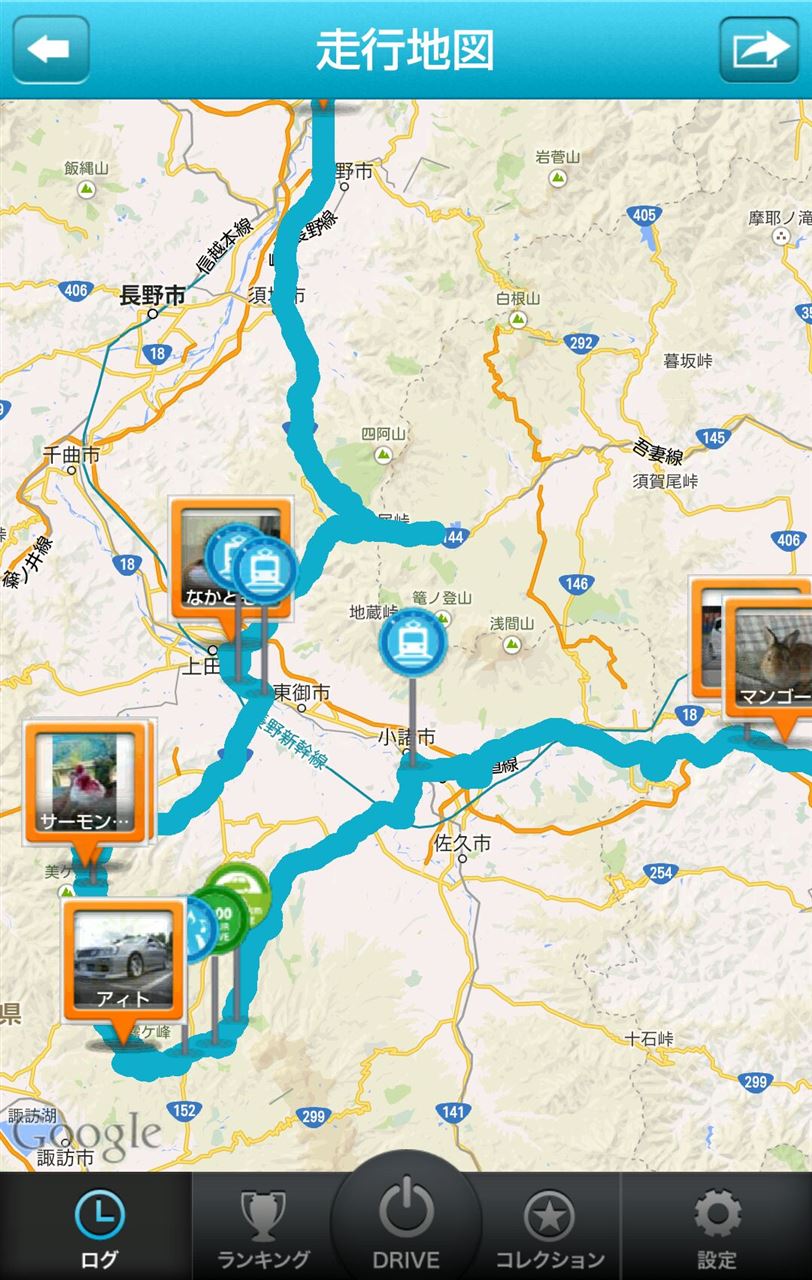The width and height of the screenshot is (812, 1280).
Task: Open the ランキング tab
Action: click(x=263, y=1227)
